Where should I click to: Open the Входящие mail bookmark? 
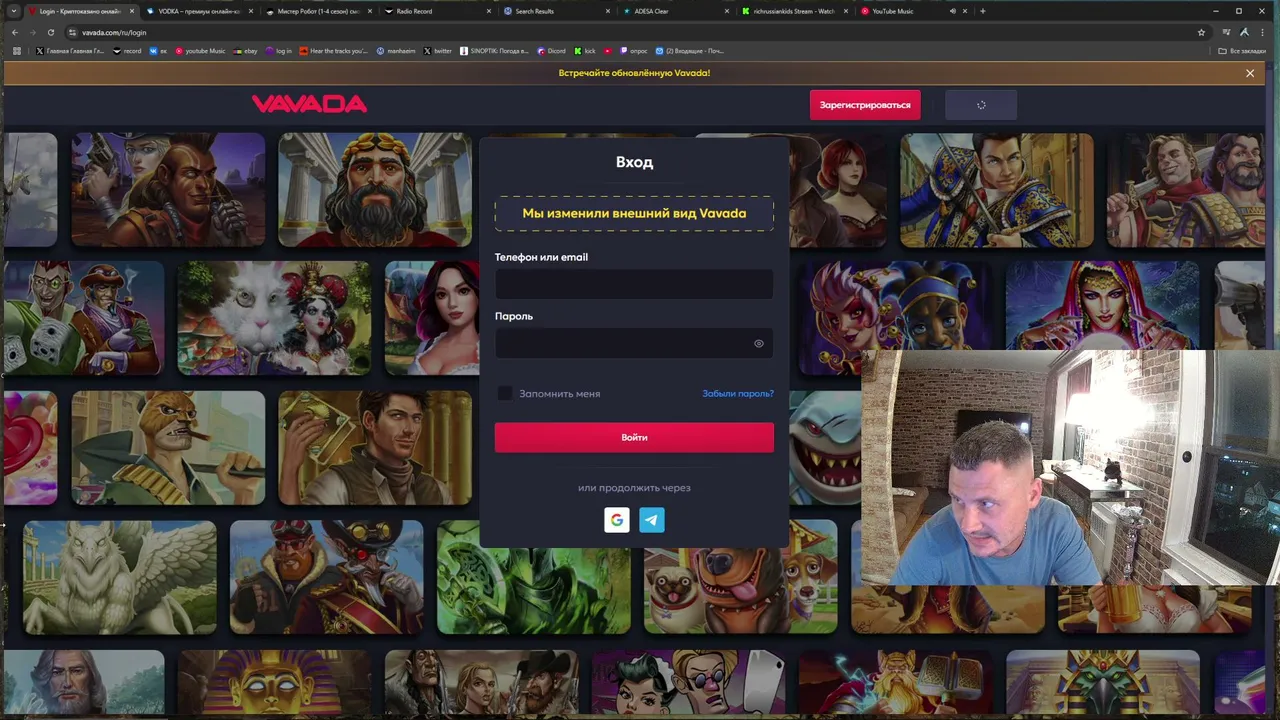[x=690, y=51]
